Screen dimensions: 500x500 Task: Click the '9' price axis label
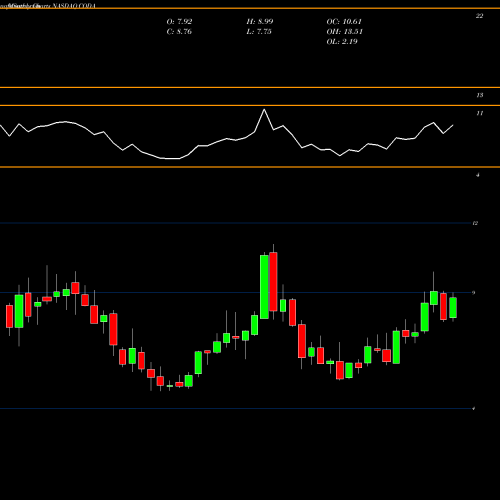click(474, 293)
